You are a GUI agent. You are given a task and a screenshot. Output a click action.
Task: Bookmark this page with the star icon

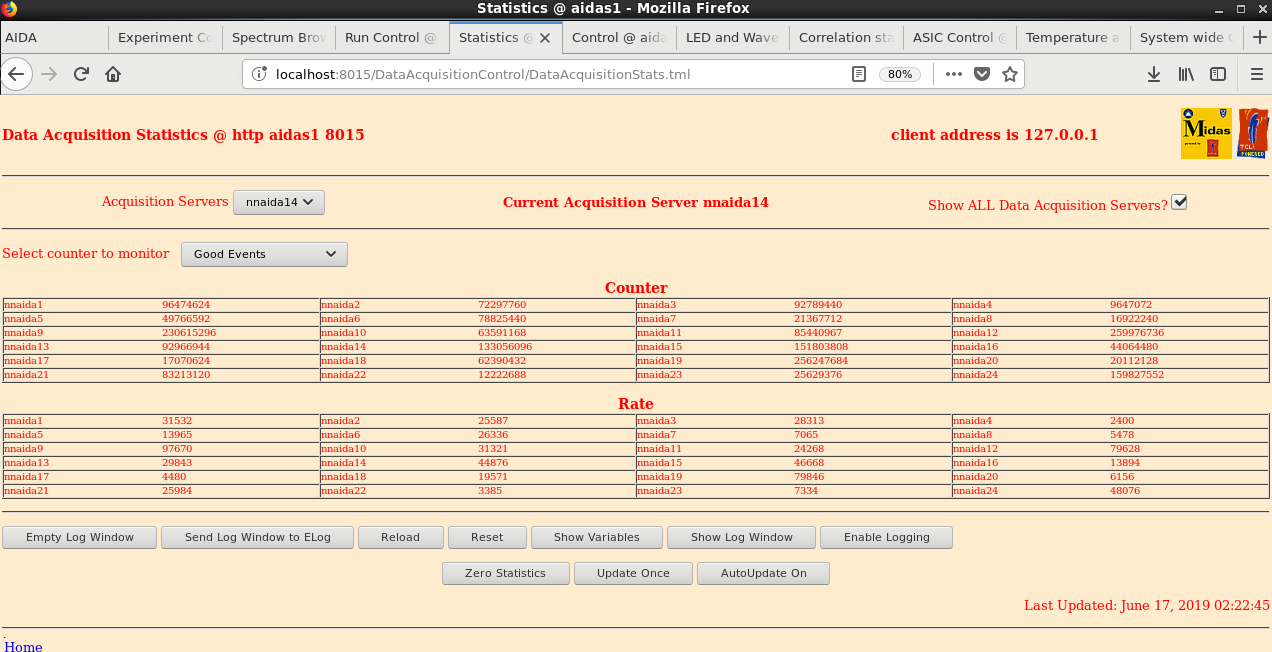pos(1010,74)
